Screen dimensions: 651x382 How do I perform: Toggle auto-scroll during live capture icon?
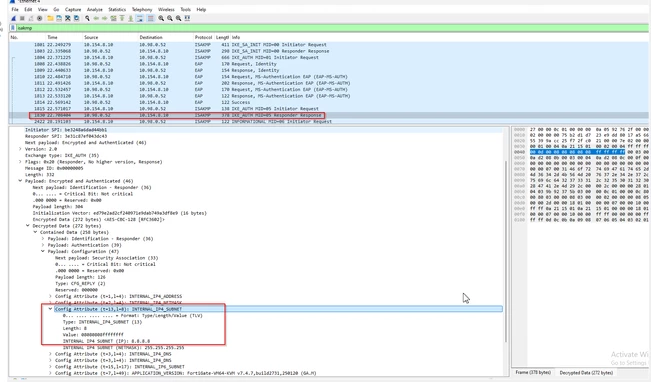pyautogui.click(x=140, y=18)
